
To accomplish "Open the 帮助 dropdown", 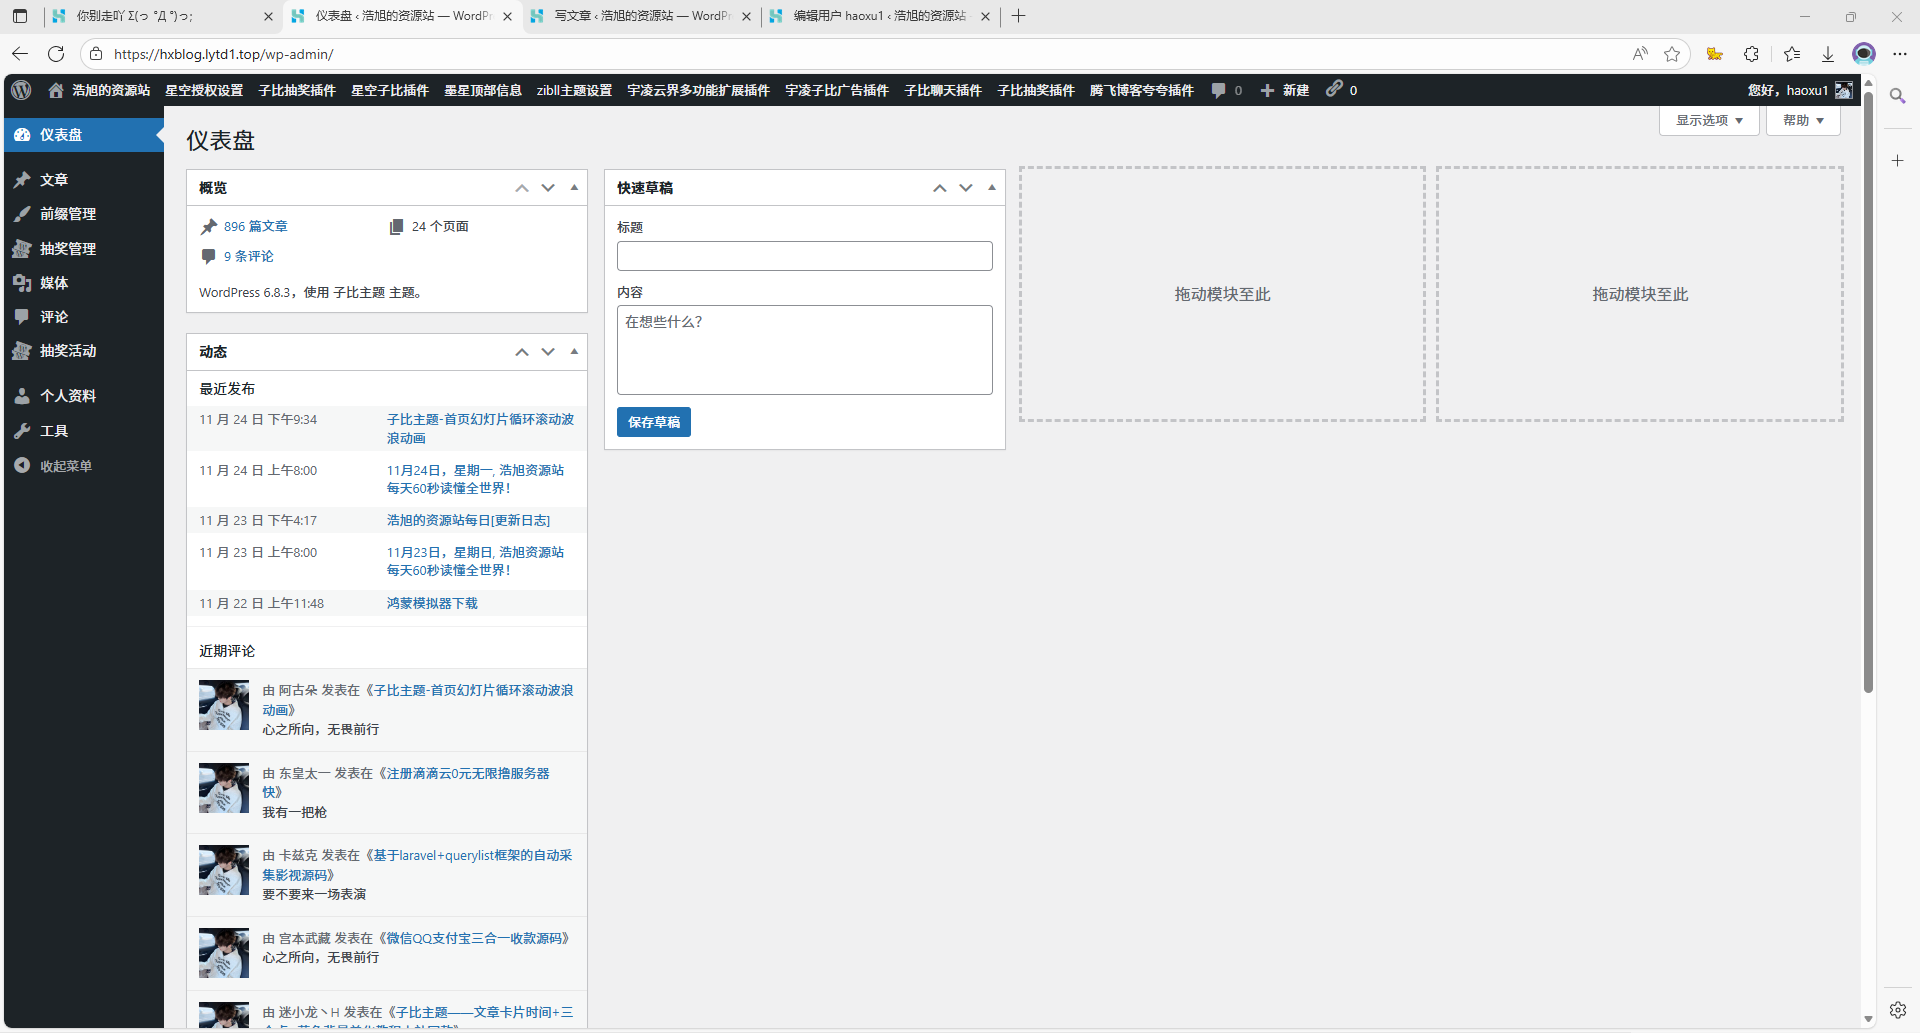I will [x=1802, y=120].
